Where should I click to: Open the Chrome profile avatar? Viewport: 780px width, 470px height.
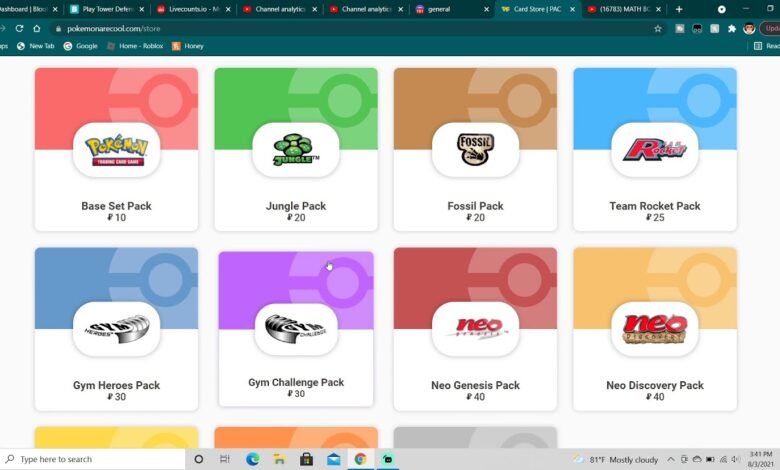click(x=749, y=28)
